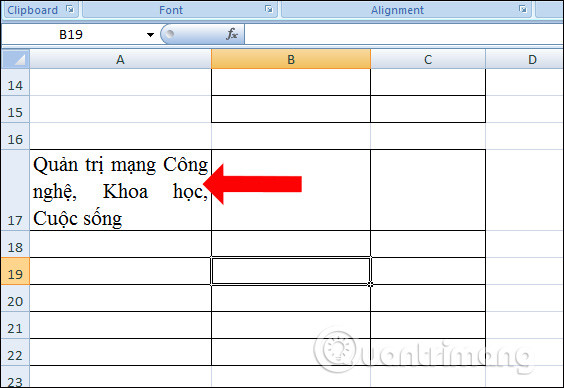The height and width of the screenshot is (388, 564).
Task: Select column D header
Action: tap(524, 59)
